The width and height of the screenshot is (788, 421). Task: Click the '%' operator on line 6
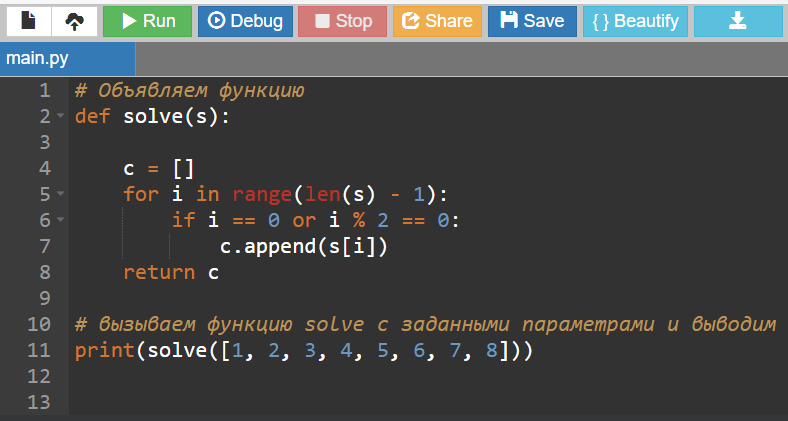coord(358,220)
